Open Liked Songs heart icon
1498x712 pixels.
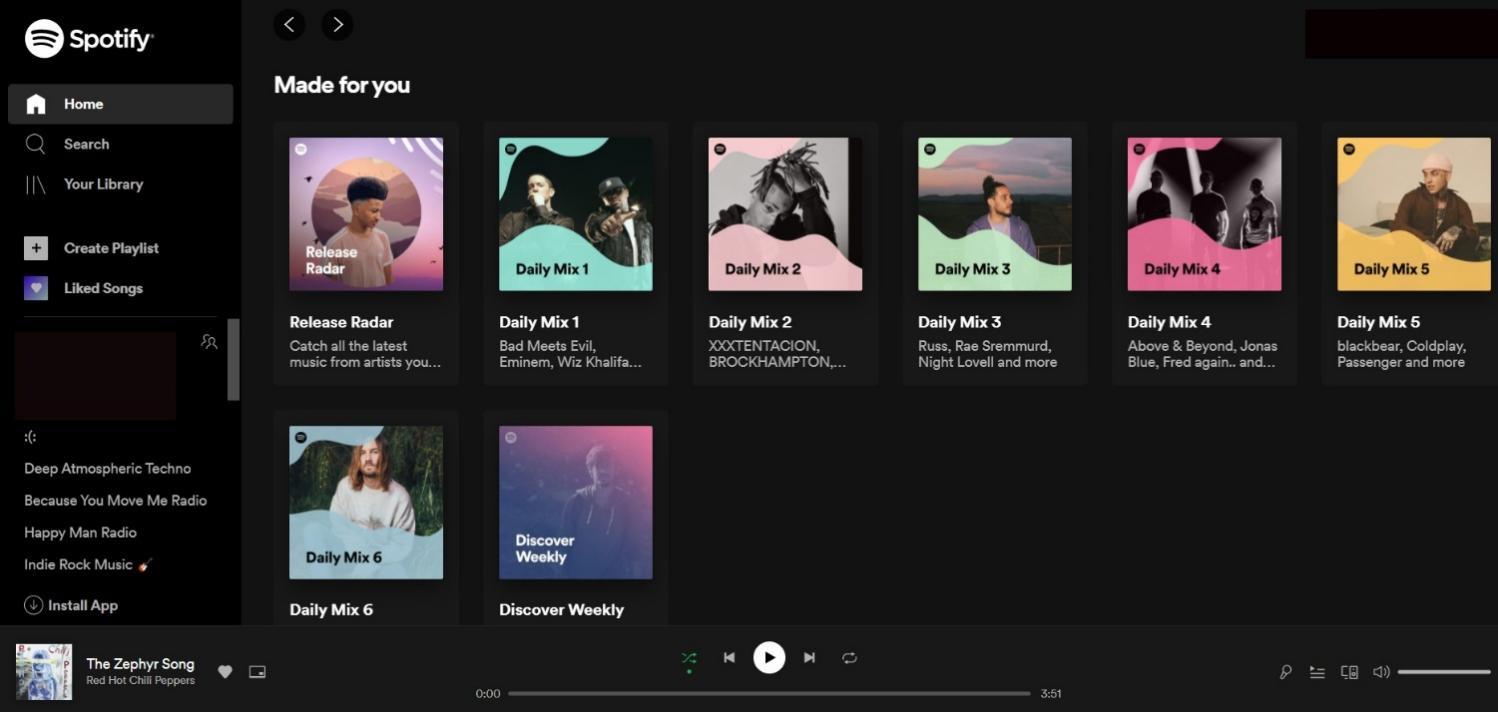(36, 288)
